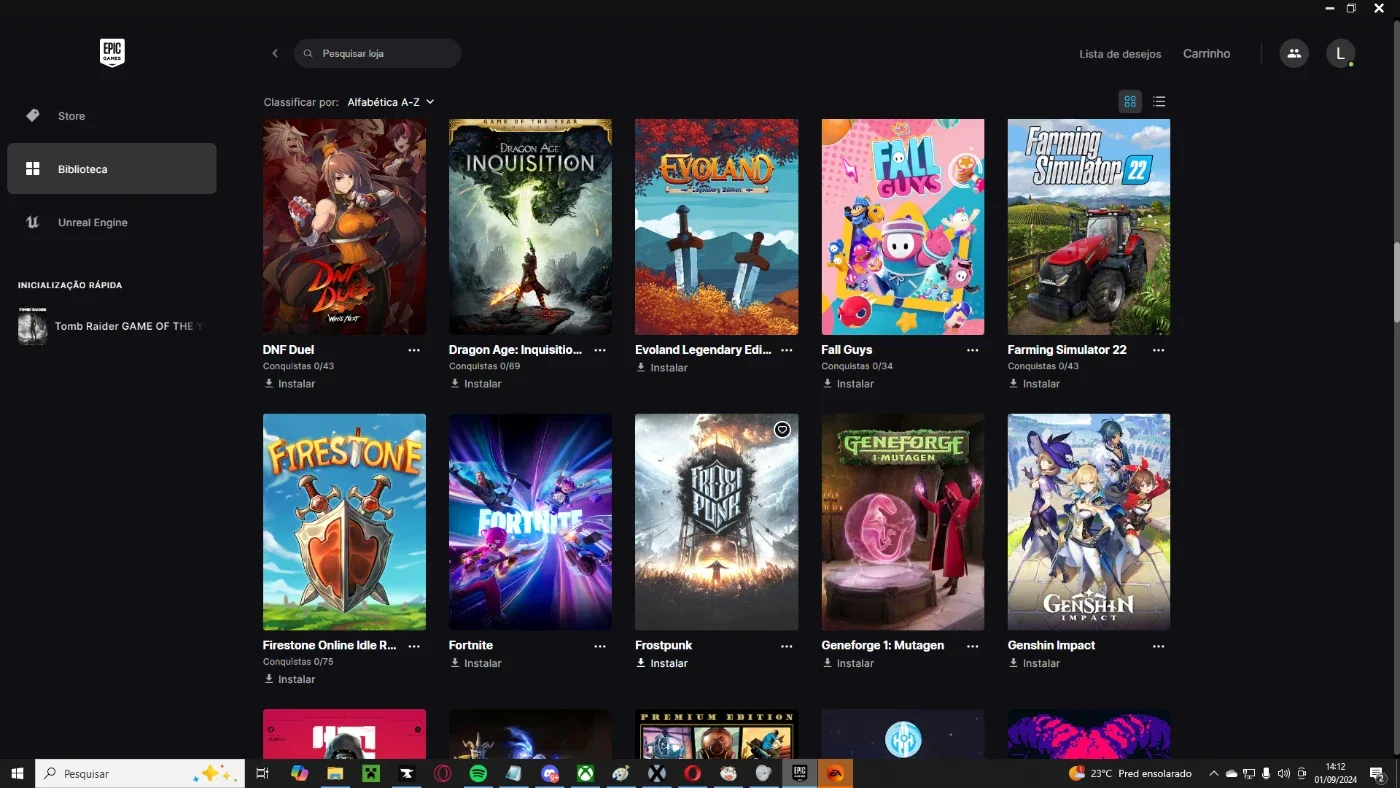Open options menu for Frostpunk
Viewport: 1400px width, 788px height.
coord(787,646)
